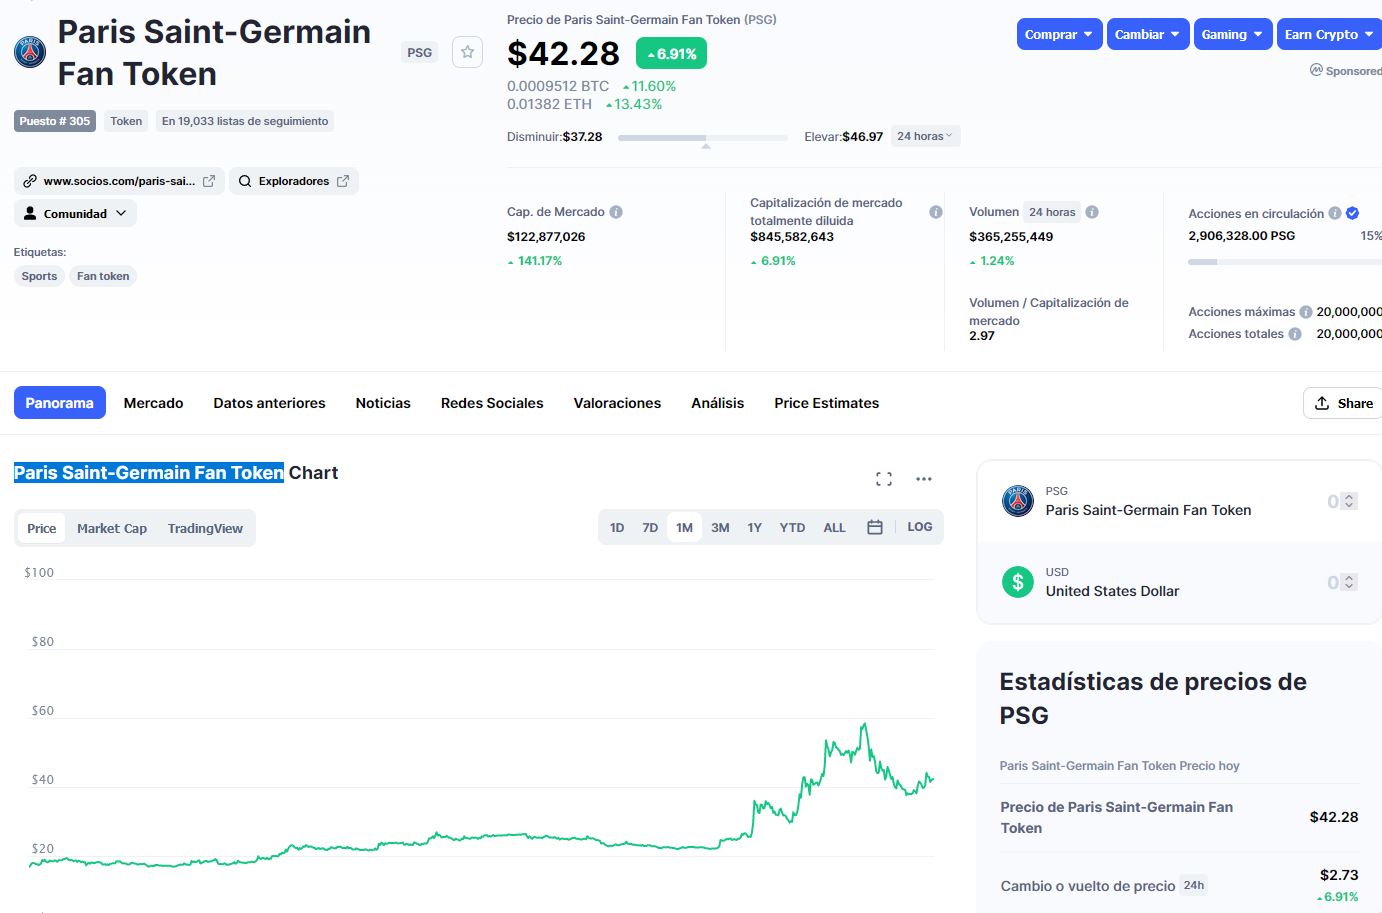1382x913 pixels.
Task: Click the 24-hour low/high price range bar
Action: tap(703, 138)
